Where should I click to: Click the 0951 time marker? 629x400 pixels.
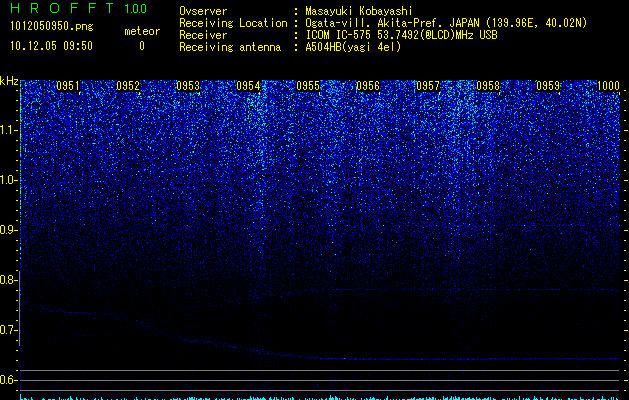point(68,86)
